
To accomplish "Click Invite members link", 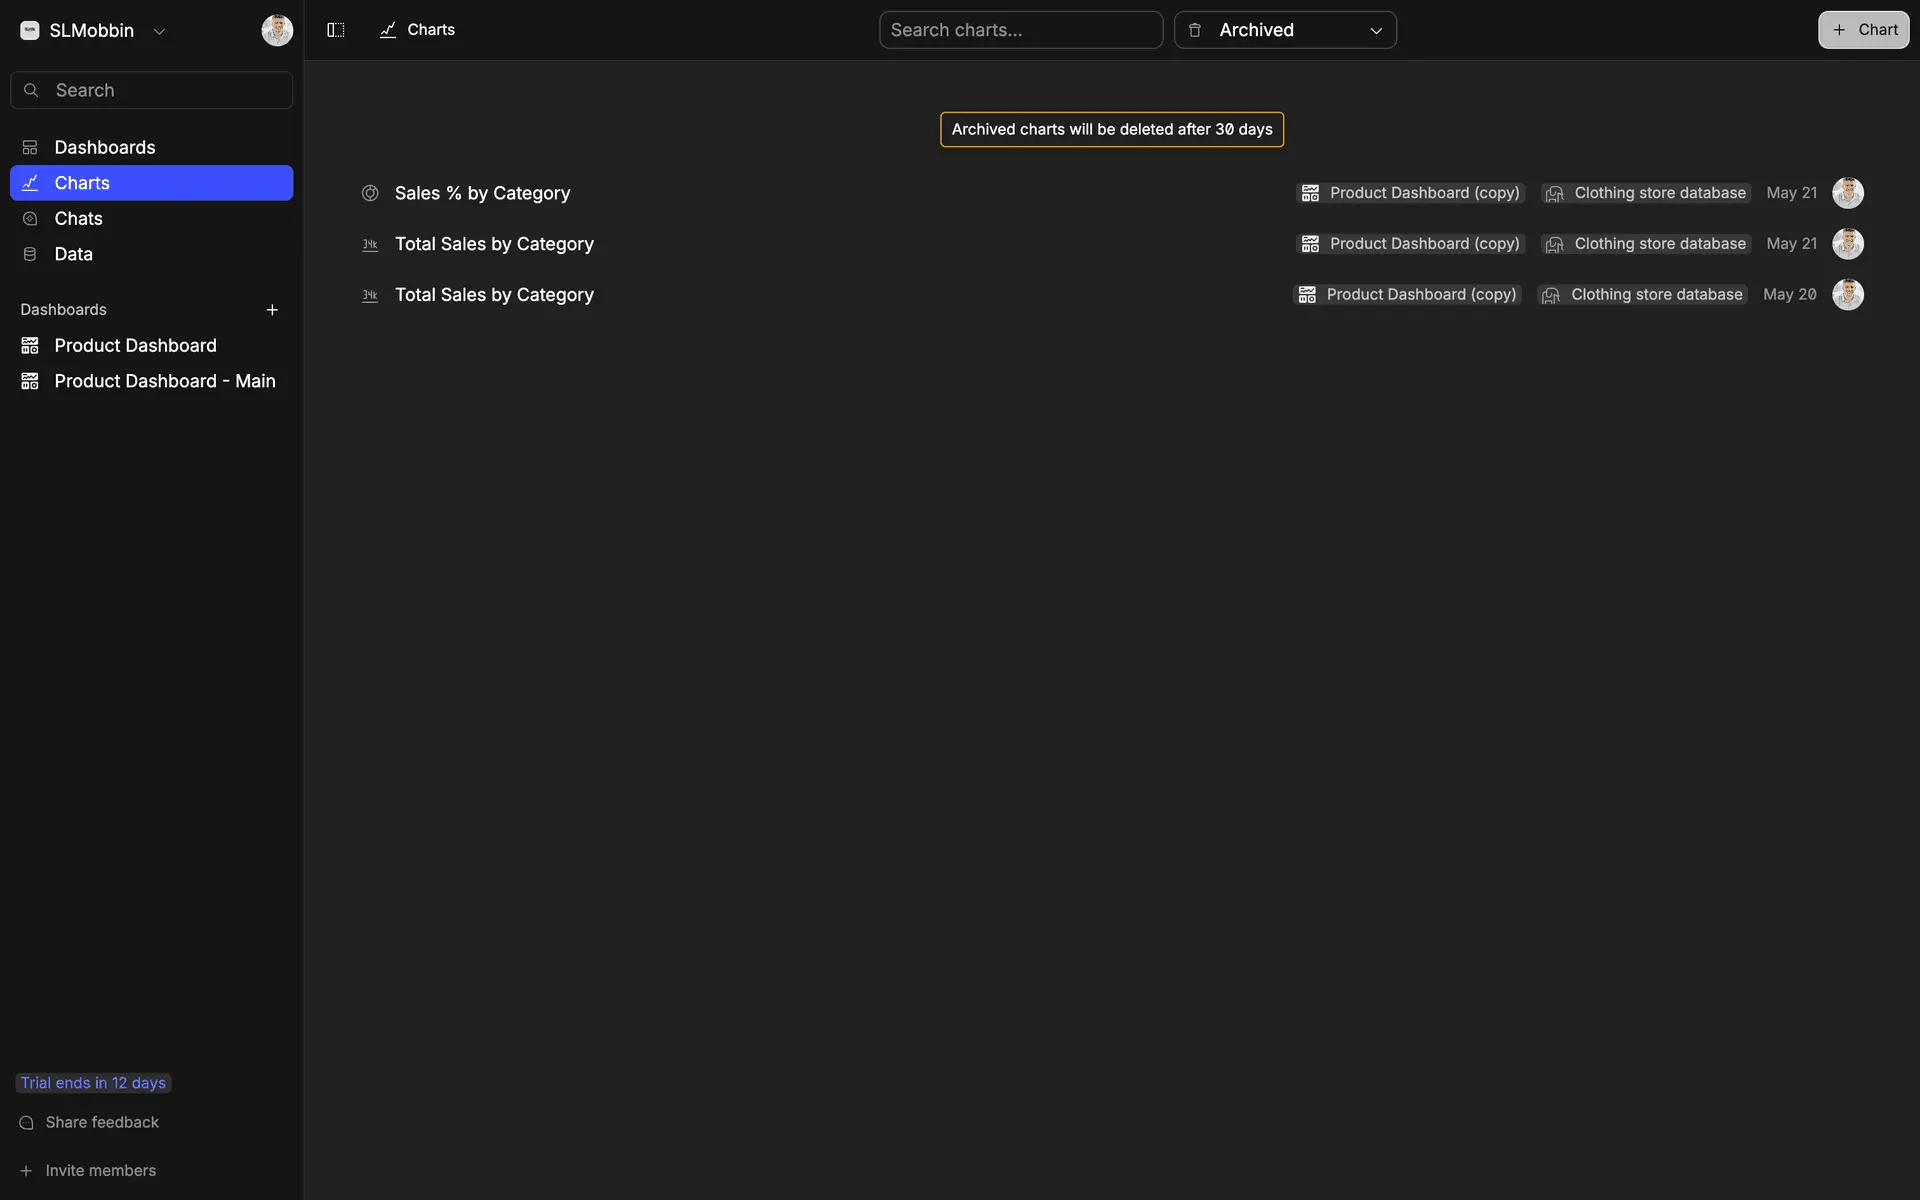I will pyautogui.click(x=100, y=1170).
